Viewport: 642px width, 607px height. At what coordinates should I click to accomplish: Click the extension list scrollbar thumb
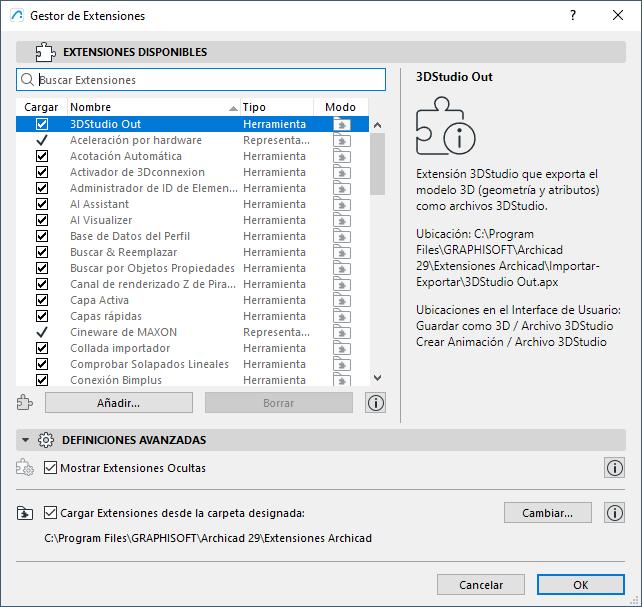pyautogui.click(x=378, y=164)
